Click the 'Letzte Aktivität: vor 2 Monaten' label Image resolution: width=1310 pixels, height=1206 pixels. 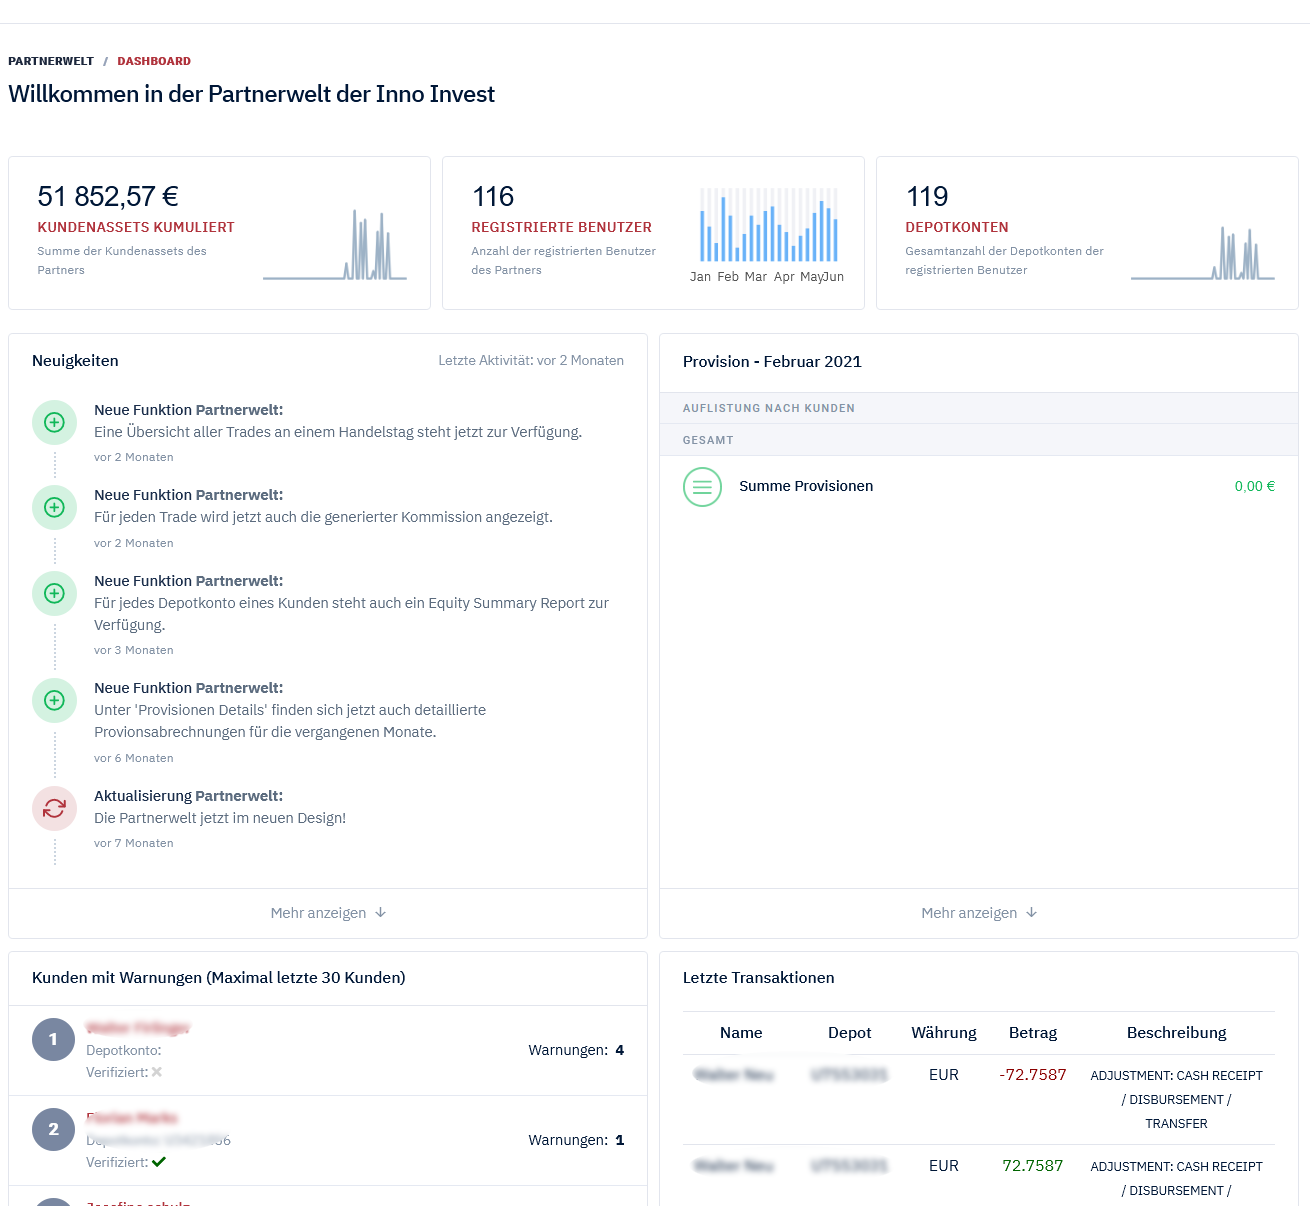(x=531, y=361)
